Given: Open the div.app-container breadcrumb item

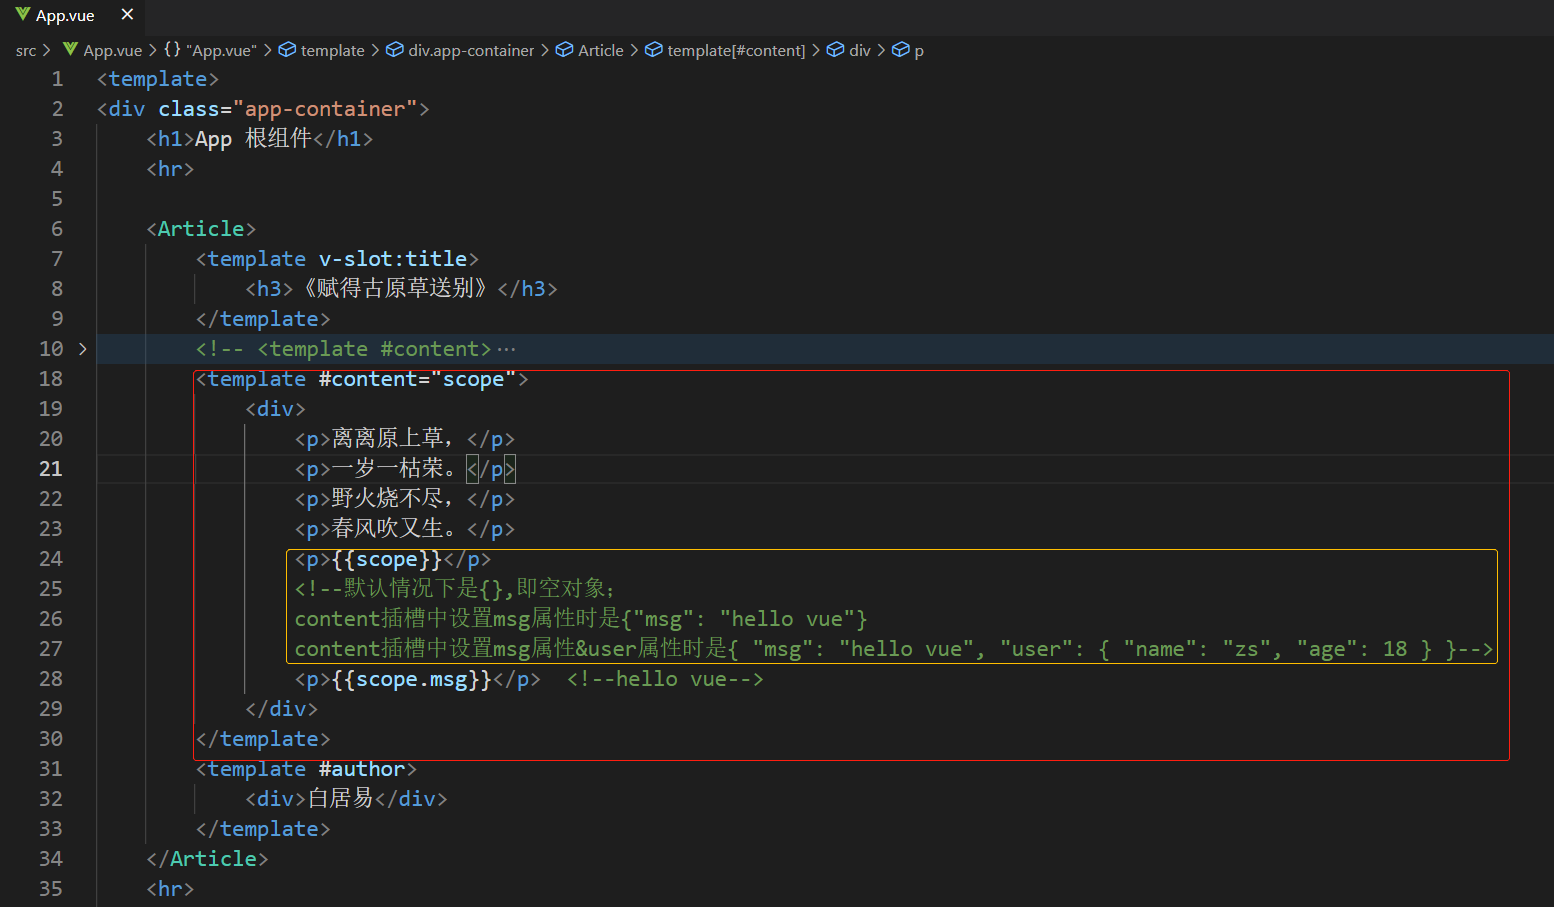Looking at the screenshot, I should pyautogui.click(x=471, y=51).
